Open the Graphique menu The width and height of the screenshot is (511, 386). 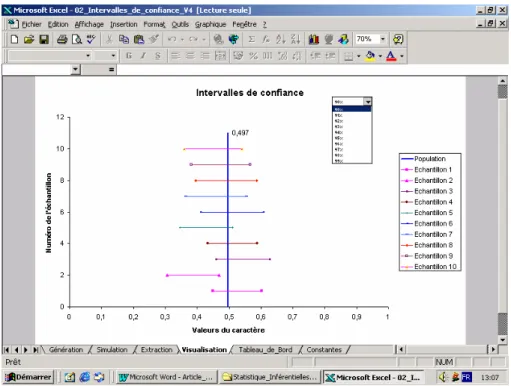pos(210,24)
